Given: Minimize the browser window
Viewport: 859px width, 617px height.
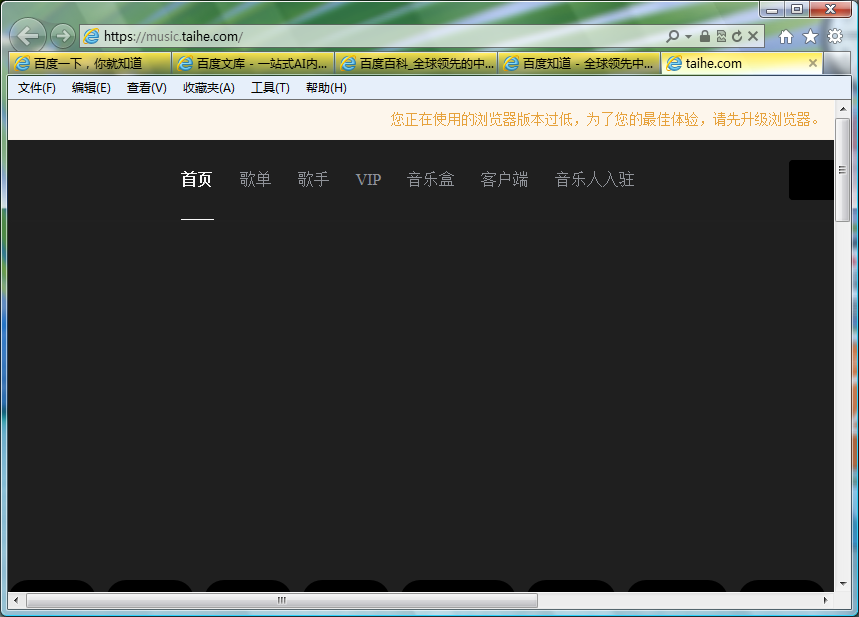Looking at the screenshot, I should pos(772,9).
